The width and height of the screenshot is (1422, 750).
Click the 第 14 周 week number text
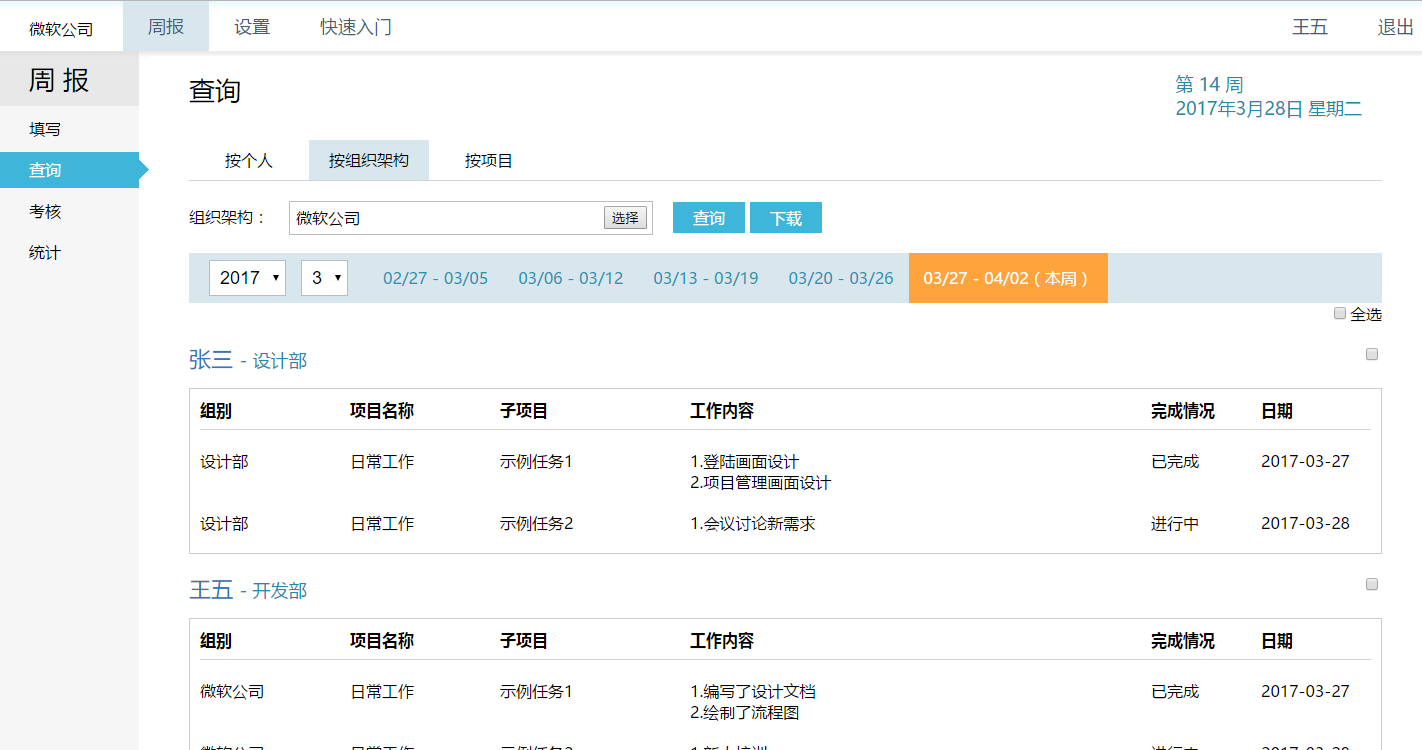point(1209,85)
